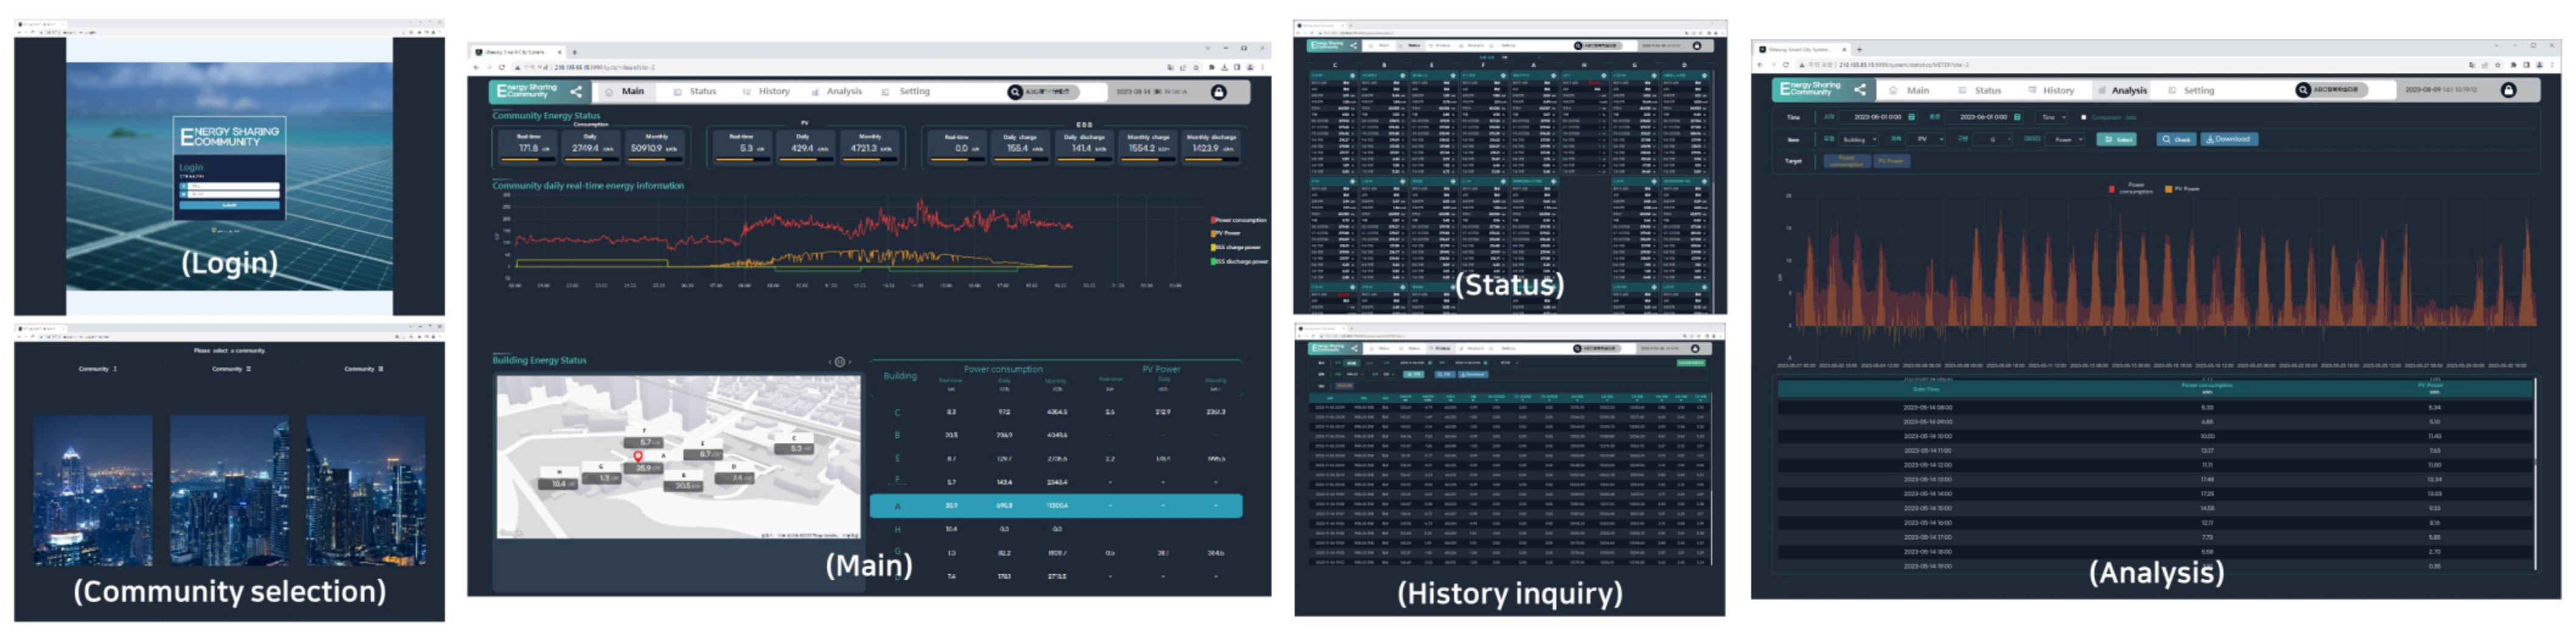Click the Download button on Analysis page
The height and width of the screenshot is (635, 2576).
(2229, 140)
